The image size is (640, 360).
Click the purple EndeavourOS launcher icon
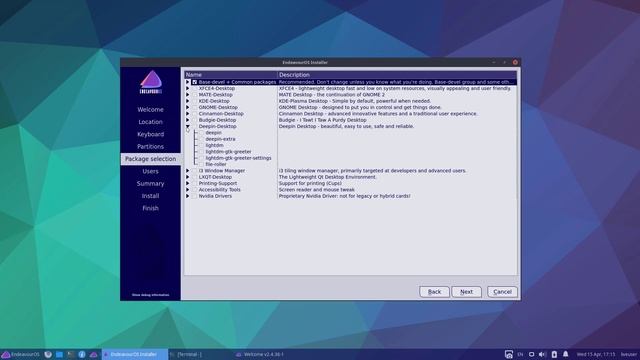click(93, 354)
